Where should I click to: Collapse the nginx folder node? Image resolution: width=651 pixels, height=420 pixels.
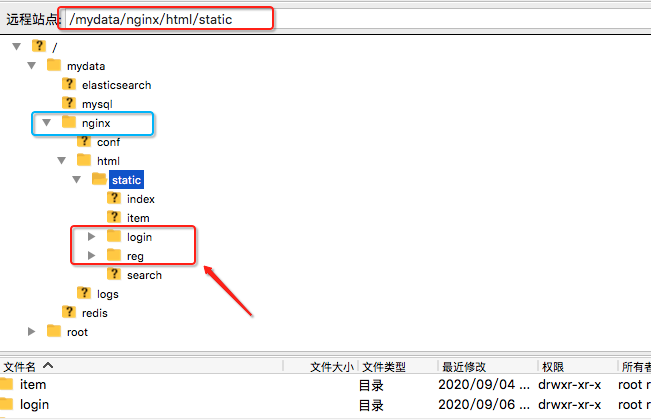46,123
